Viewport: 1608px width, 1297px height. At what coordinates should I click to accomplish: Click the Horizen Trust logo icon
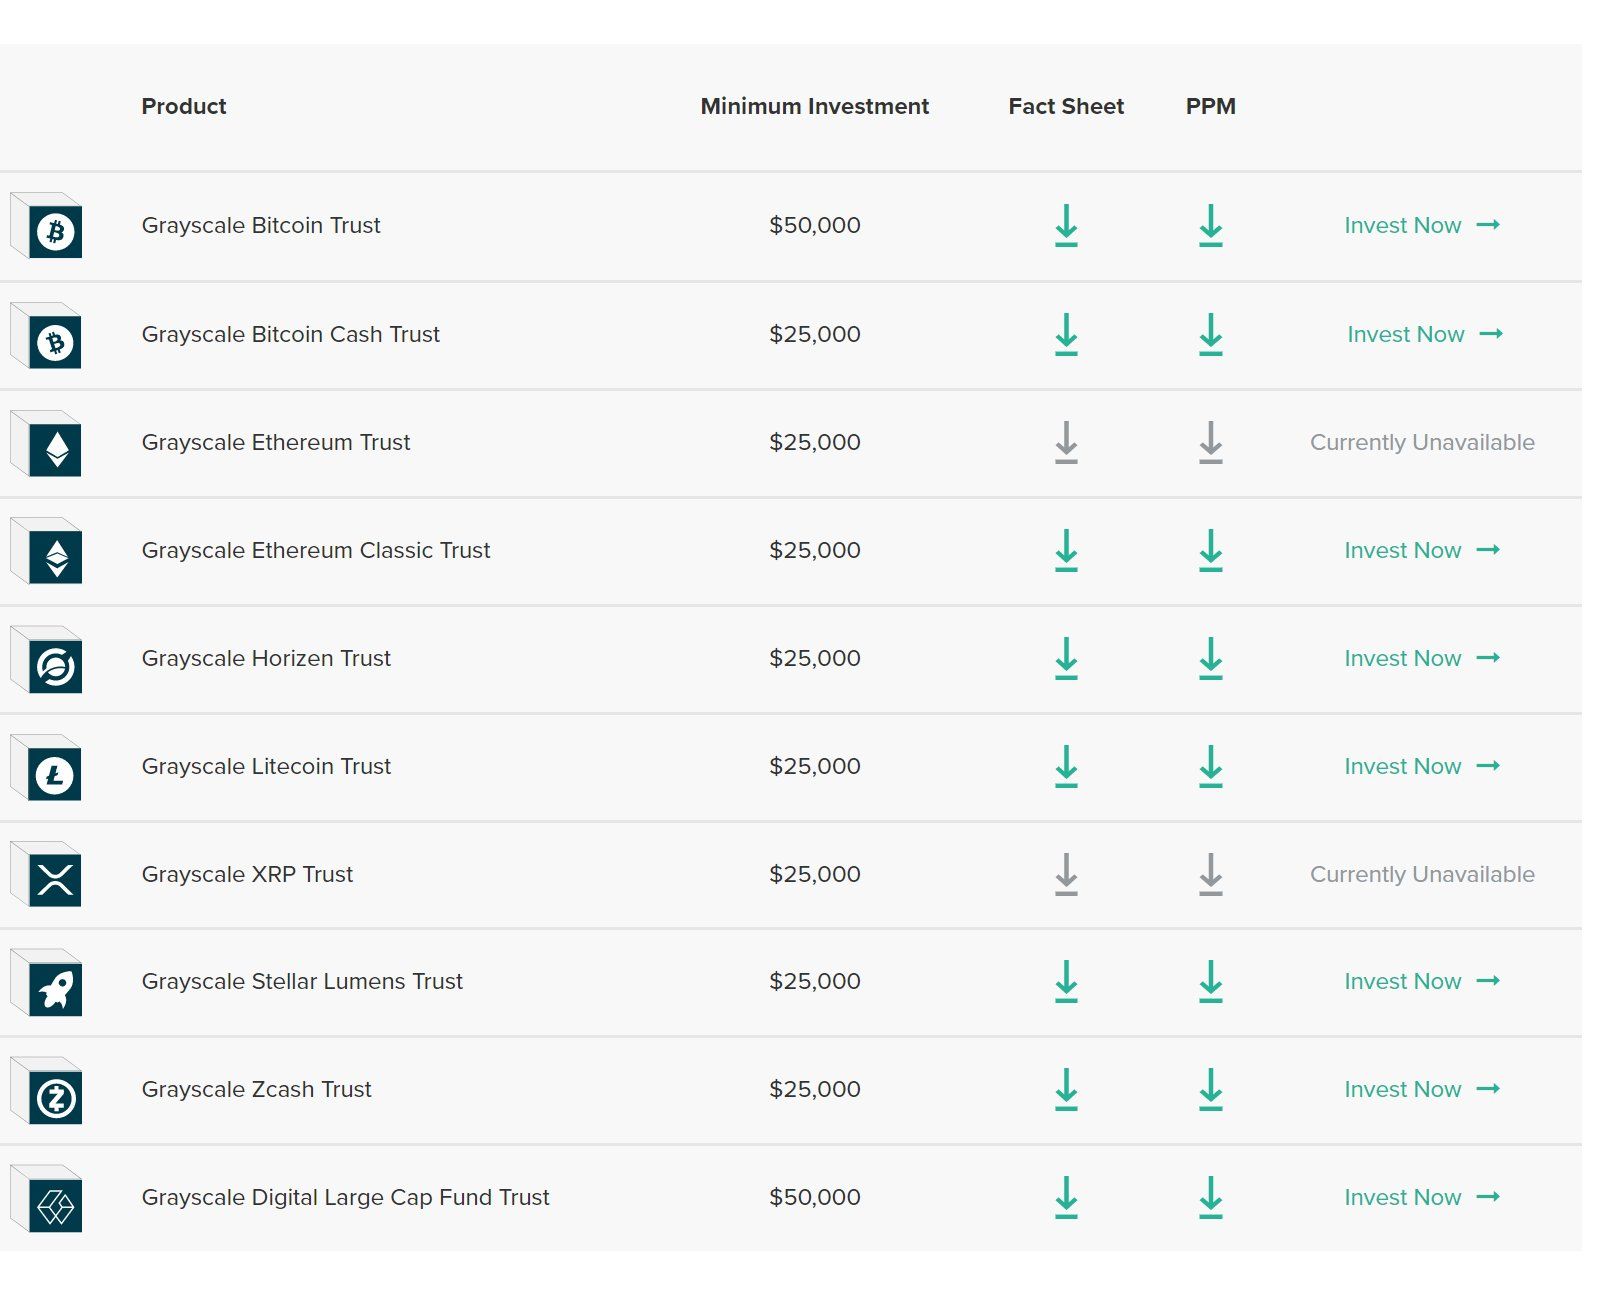(46, 659)
